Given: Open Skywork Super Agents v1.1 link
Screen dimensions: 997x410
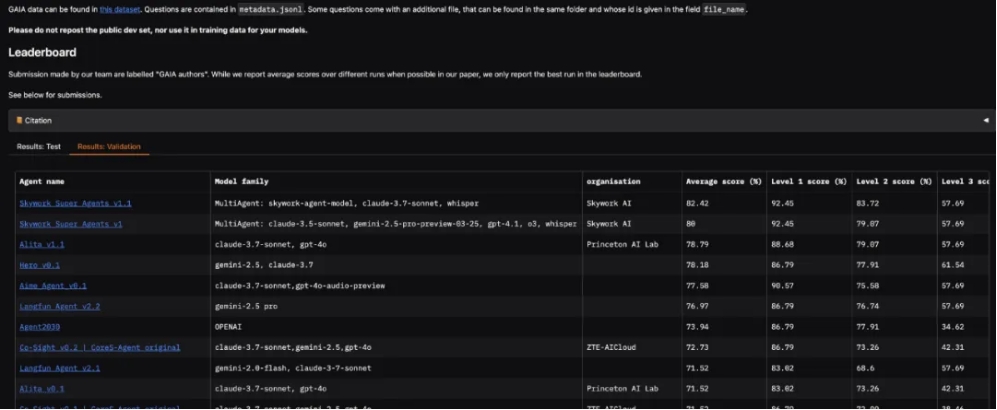Looking at the screenshot, I should coord(75,203).
